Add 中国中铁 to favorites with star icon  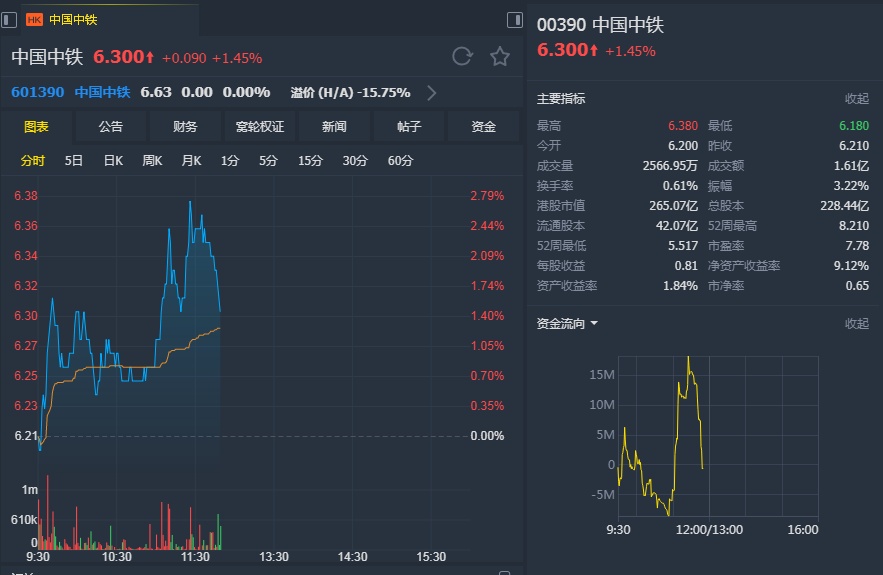[x=499, y=56]
